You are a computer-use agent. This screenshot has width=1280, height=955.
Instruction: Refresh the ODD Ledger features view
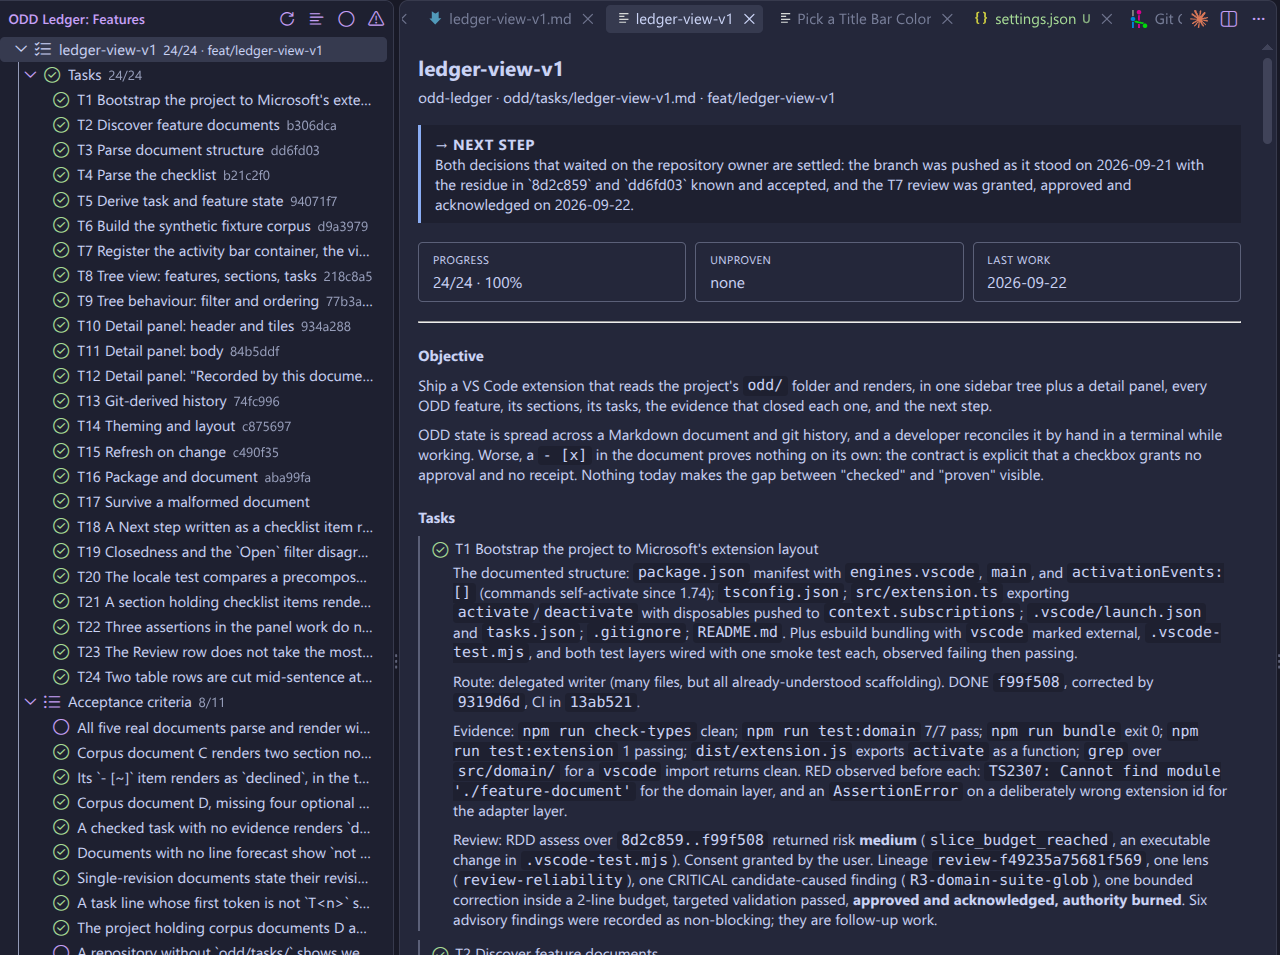pos(287,19)
